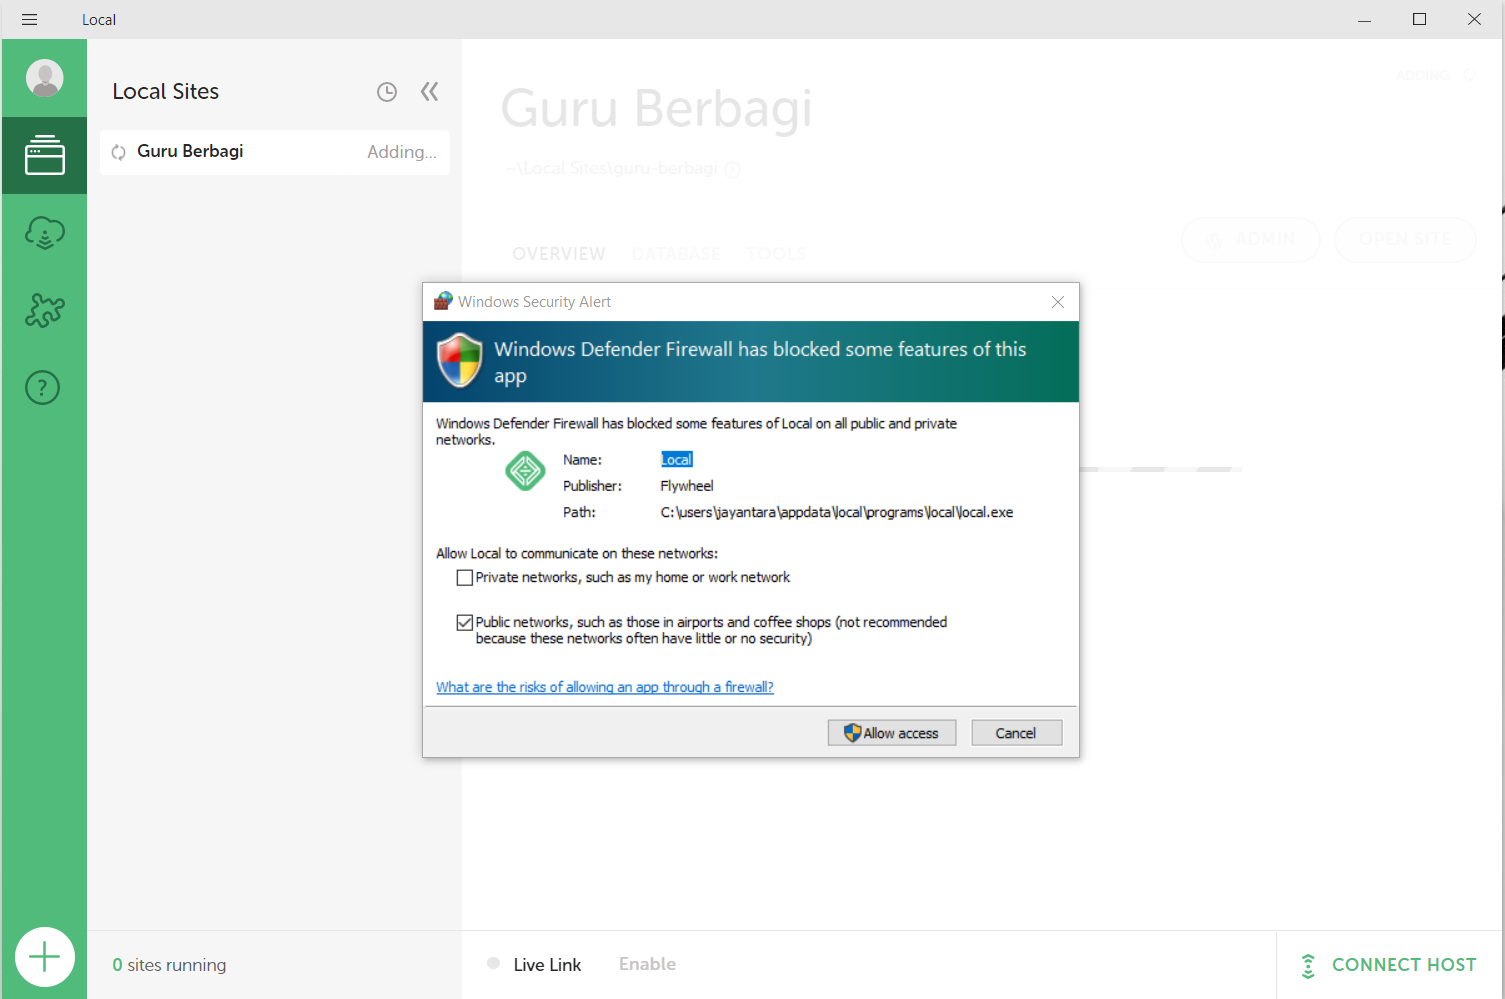The height and width of the screenshot is (999, 1505).
Task: Switch to the Overview tab
Action: click(559, 254)
